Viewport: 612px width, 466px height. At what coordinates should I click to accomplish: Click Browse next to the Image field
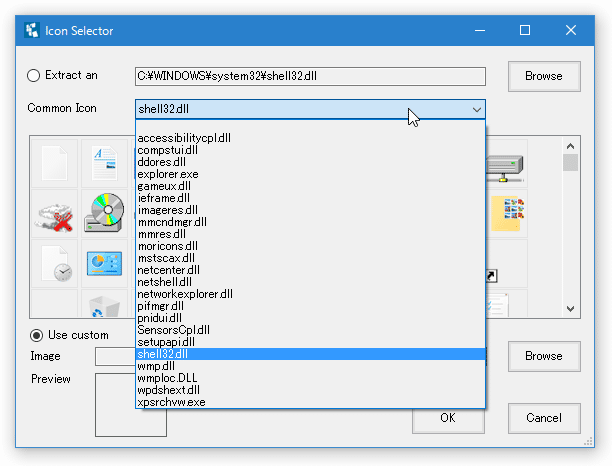coord(544,356)
